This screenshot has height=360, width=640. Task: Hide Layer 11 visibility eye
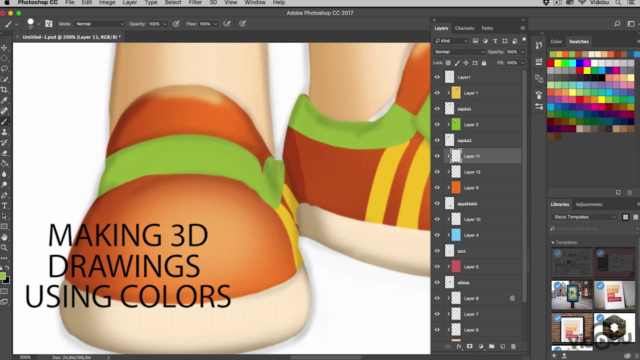coord(437,156)
